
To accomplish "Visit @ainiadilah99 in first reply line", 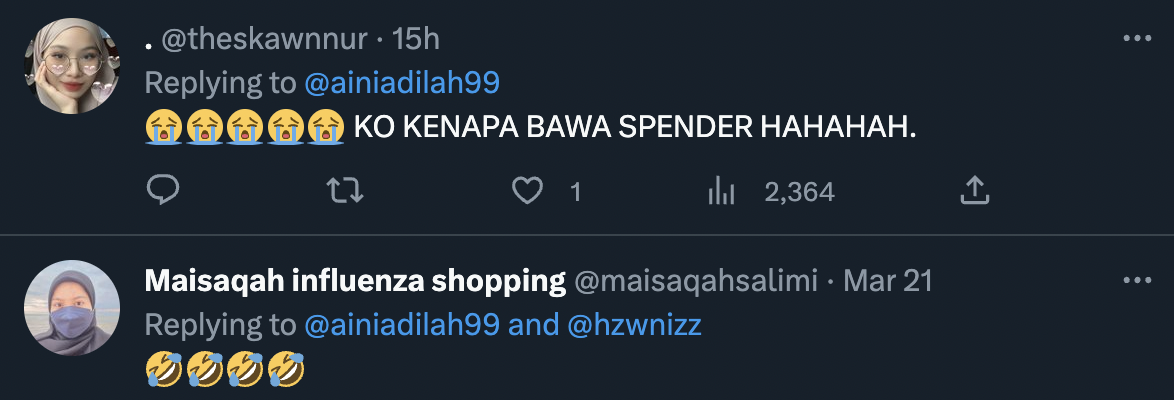I will click(x=402, y=83).
